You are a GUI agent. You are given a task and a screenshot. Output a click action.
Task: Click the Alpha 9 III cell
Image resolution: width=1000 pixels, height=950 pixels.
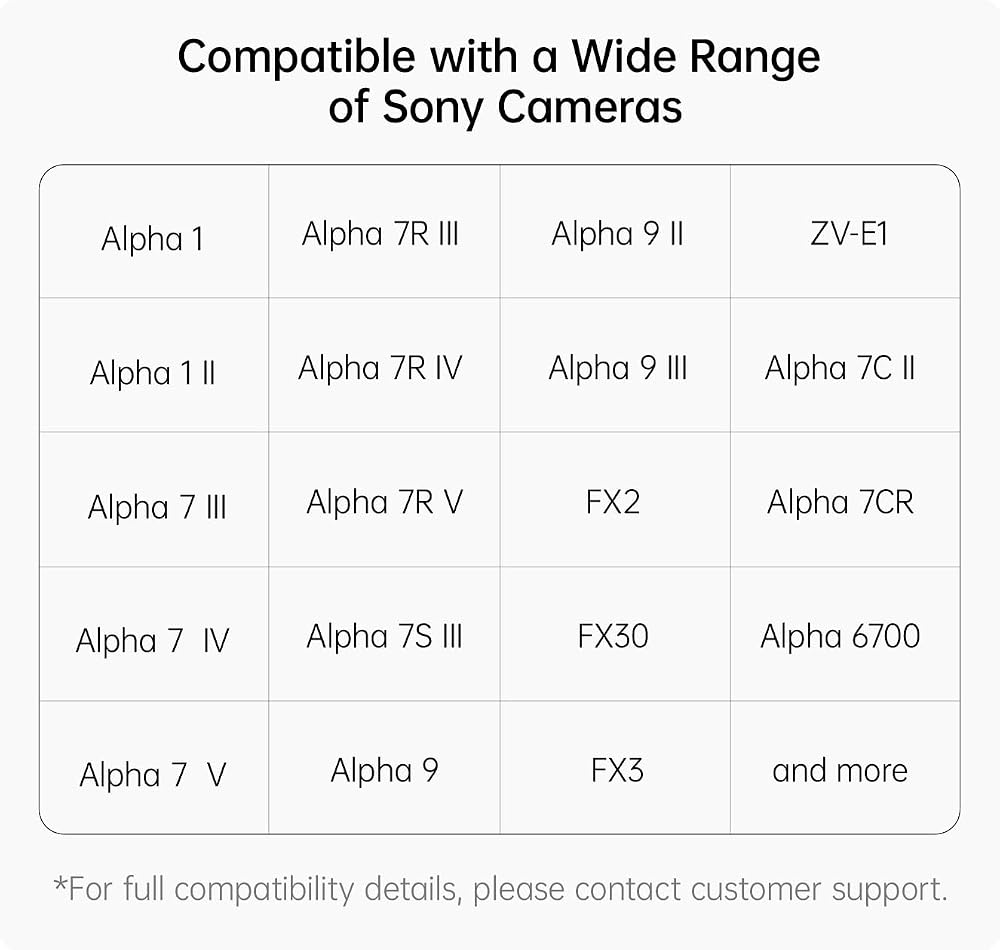click(x=615, y=365)
